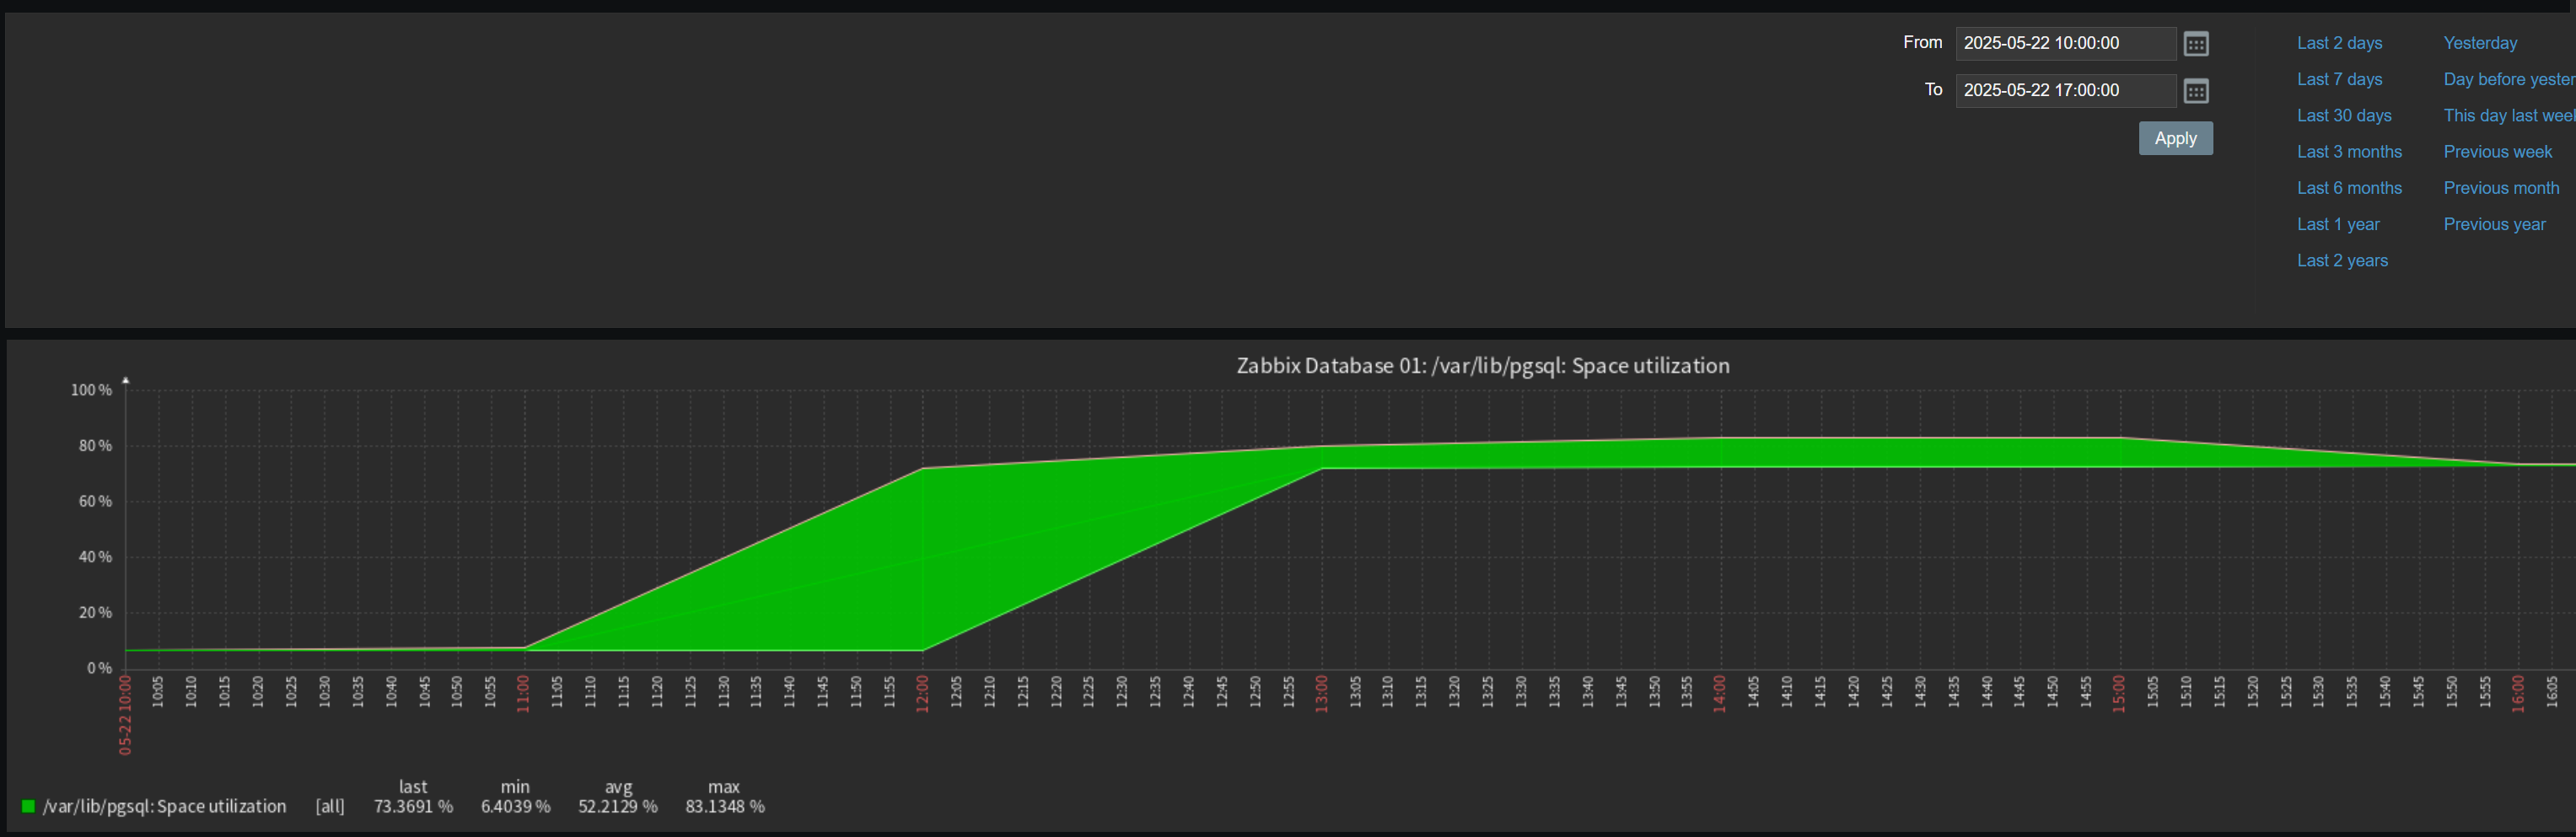Show data for Yesterday
The width and height of the screenshot is (2576, 837).
point(2479,43)
